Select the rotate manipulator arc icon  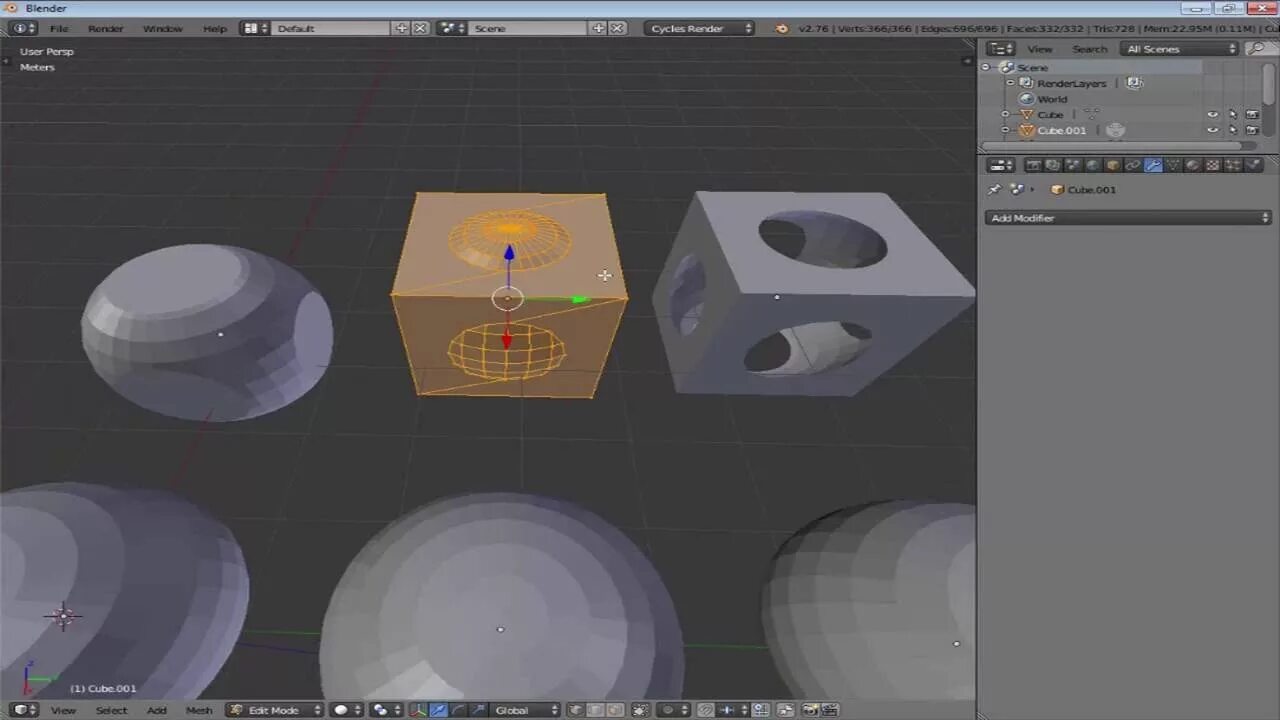[x=458, y=710]
